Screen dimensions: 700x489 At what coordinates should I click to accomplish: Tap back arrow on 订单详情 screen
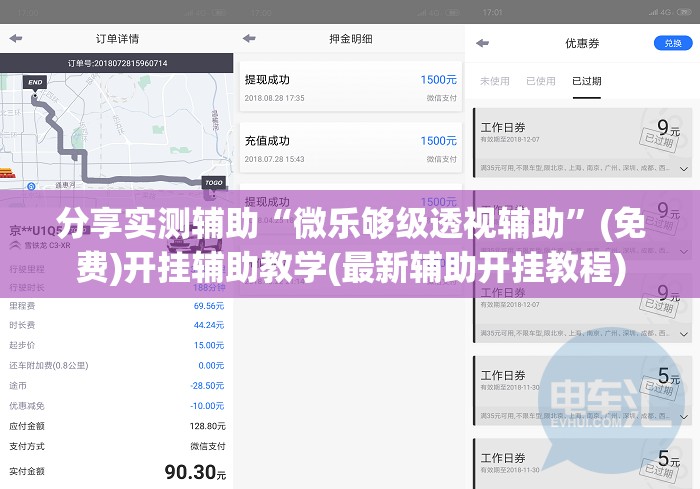click(x=16, y=38)
